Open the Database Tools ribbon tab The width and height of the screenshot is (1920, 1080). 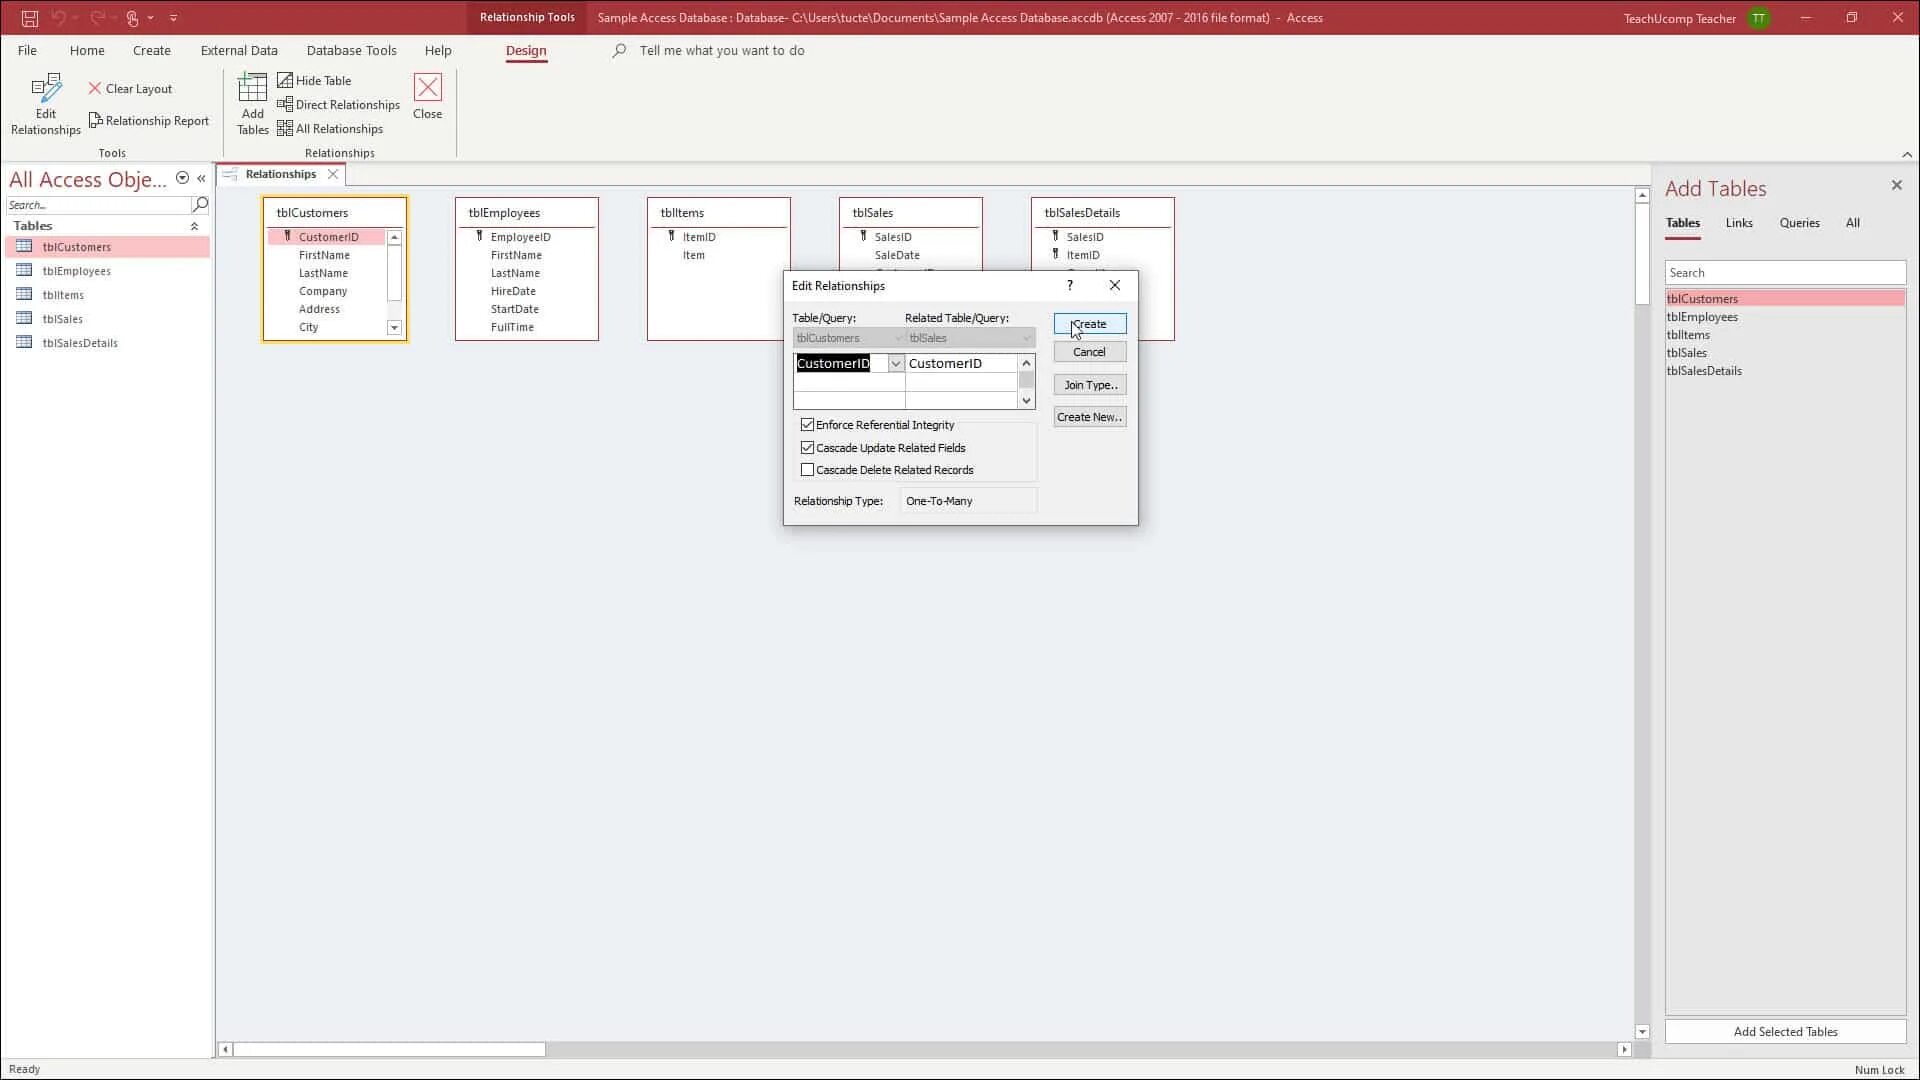tap(351, 50)
